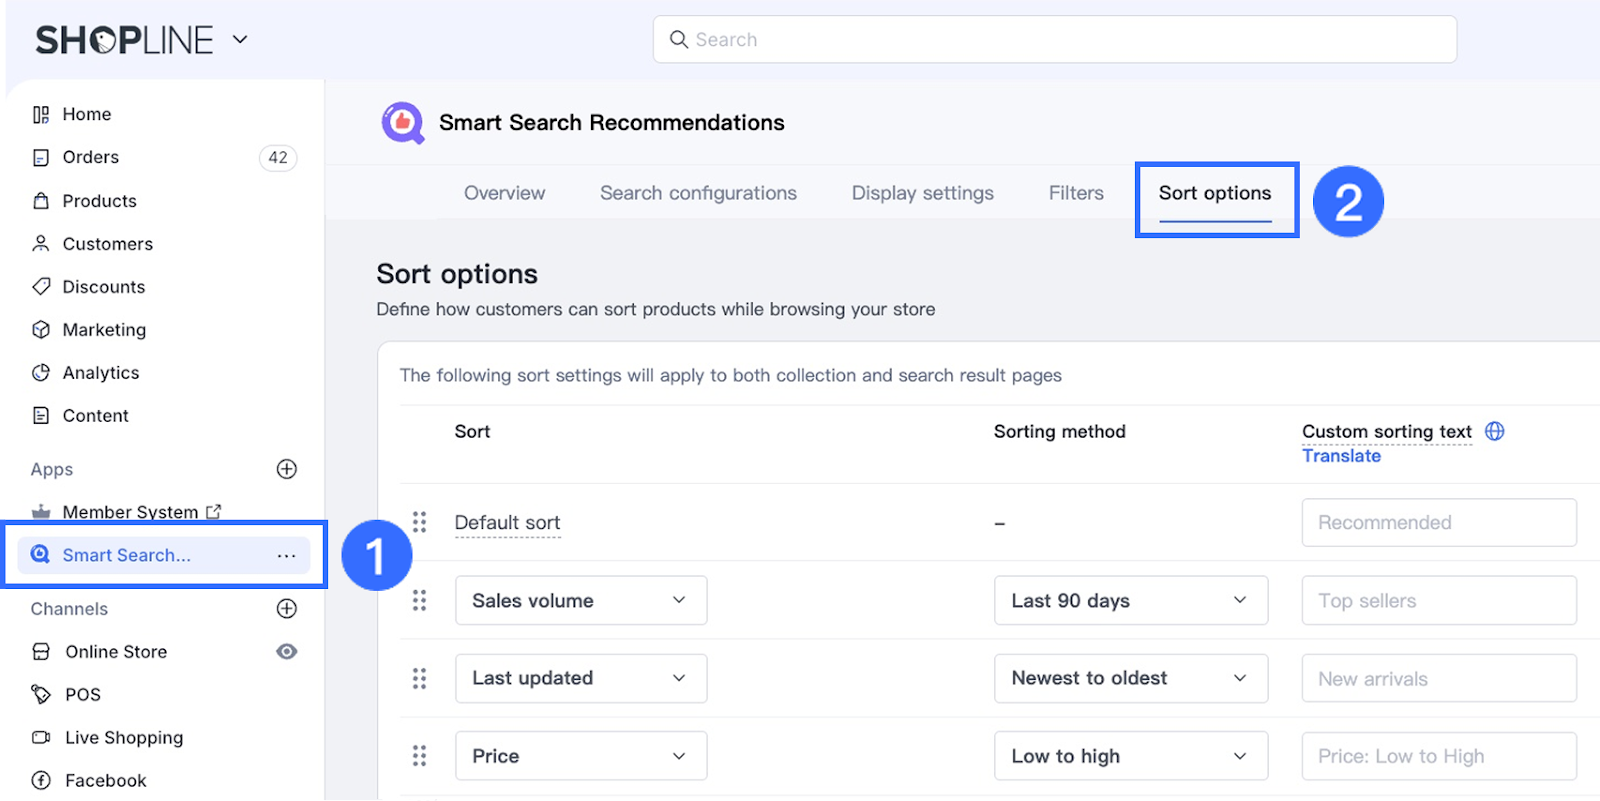Open the Low to high sorting dropdown

click(1130, 756)
